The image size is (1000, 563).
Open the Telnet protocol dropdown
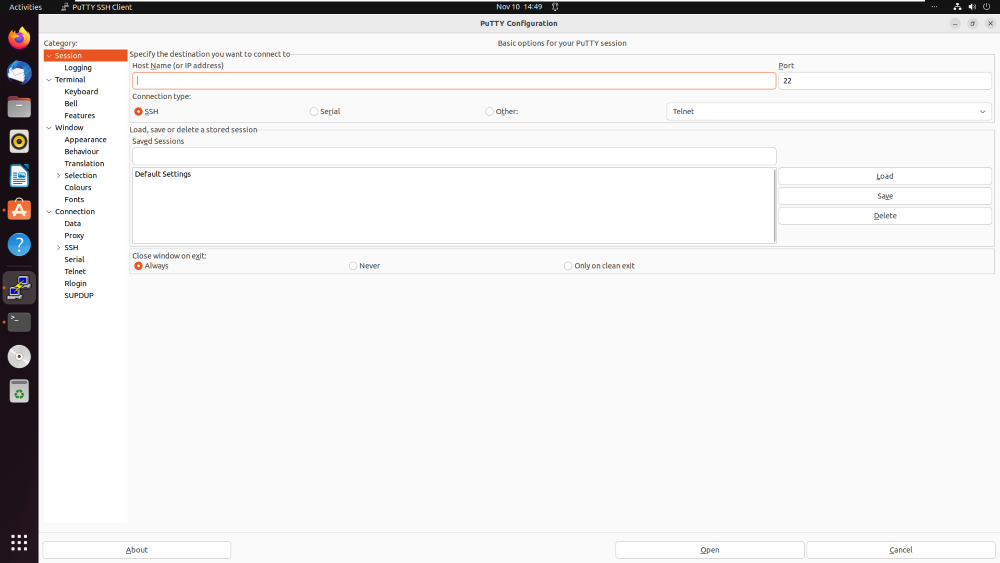pyautogui.click(x=828, y=112)
